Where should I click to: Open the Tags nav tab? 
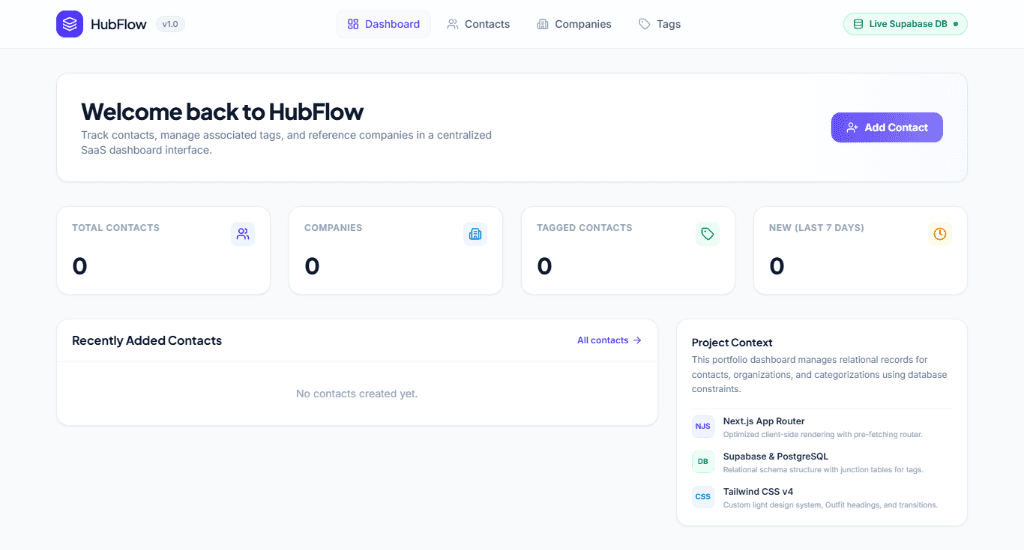tap(660, 24)
